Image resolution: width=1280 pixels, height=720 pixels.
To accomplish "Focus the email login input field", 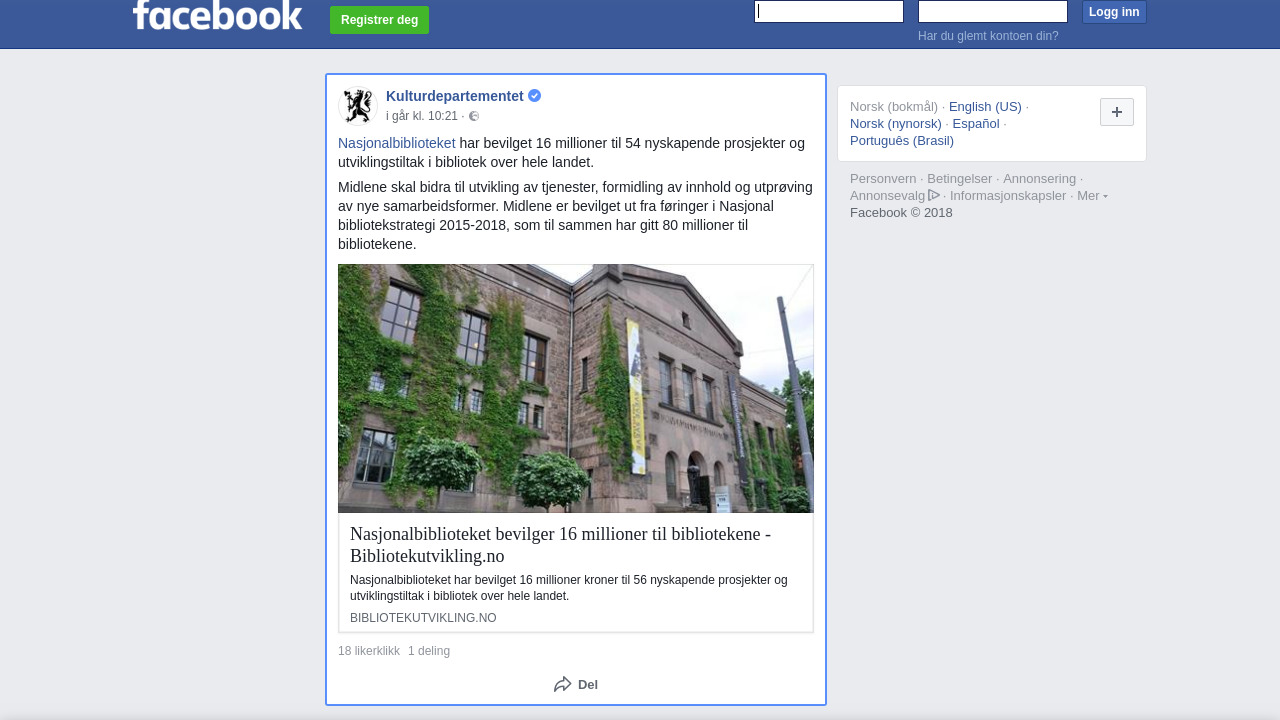I will coord(829,12).
